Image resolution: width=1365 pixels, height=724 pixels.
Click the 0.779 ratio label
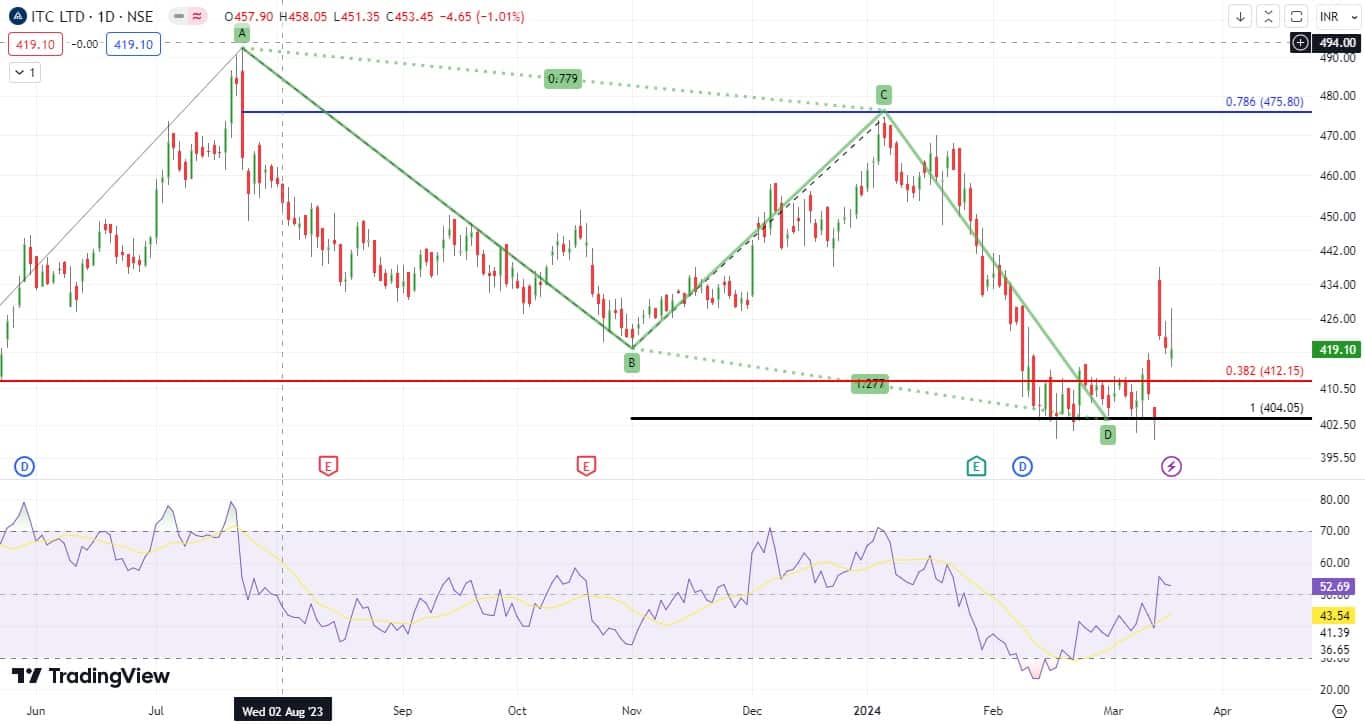click(x=562, y=78)
